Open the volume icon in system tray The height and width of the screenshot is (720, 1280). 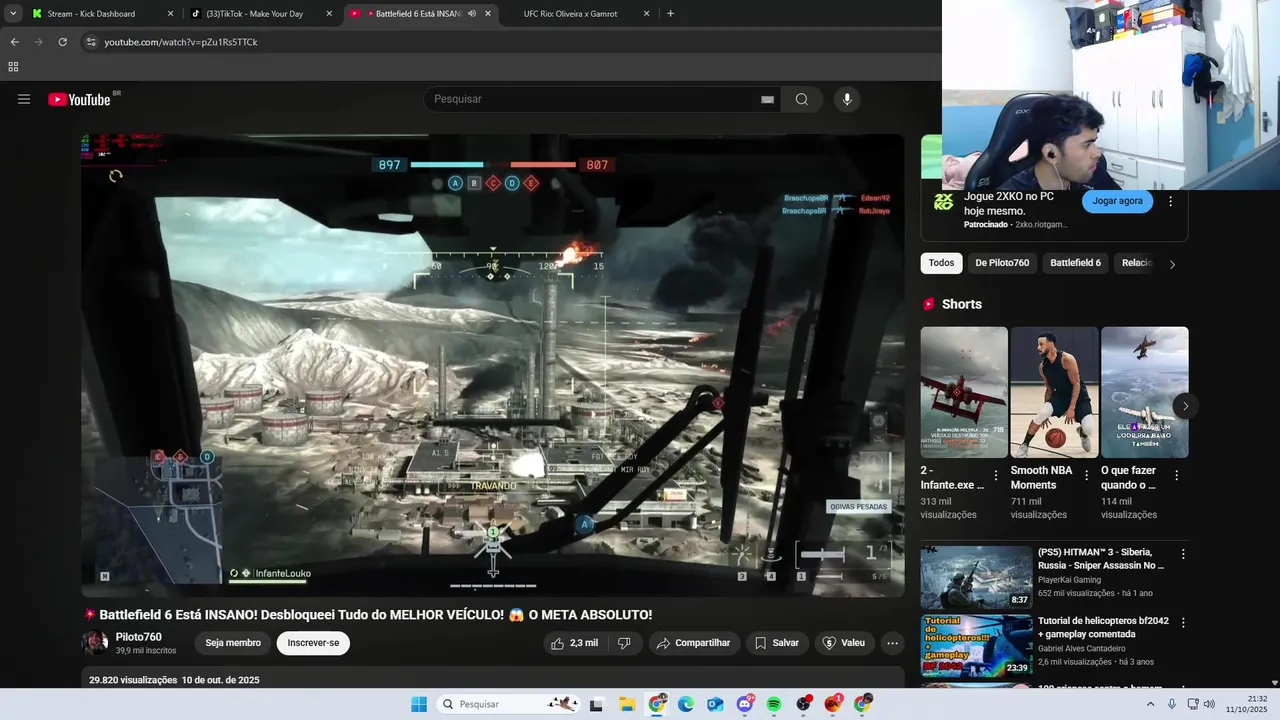pyautogui.click(x=1209, y=704)
